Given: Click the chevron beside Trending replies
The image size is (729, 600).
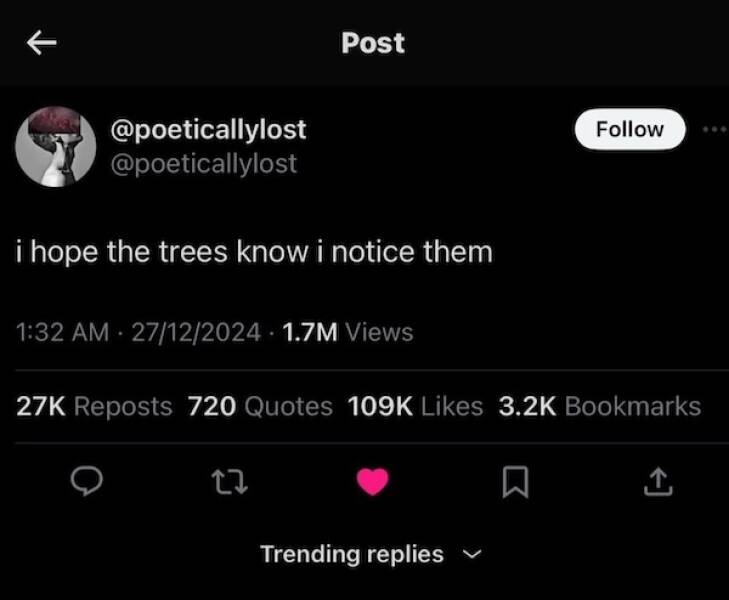Looking at the screenshot, I should click(474, 554).
